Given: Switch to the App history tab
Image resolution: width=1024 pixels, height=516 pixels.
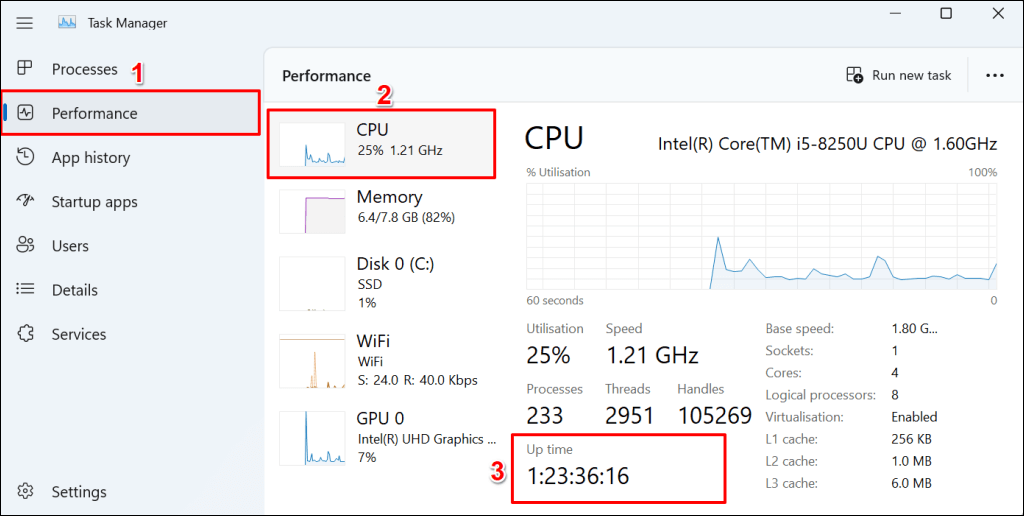Looking at the screenshot, I should pyautogui.click(x=91, y=157).
